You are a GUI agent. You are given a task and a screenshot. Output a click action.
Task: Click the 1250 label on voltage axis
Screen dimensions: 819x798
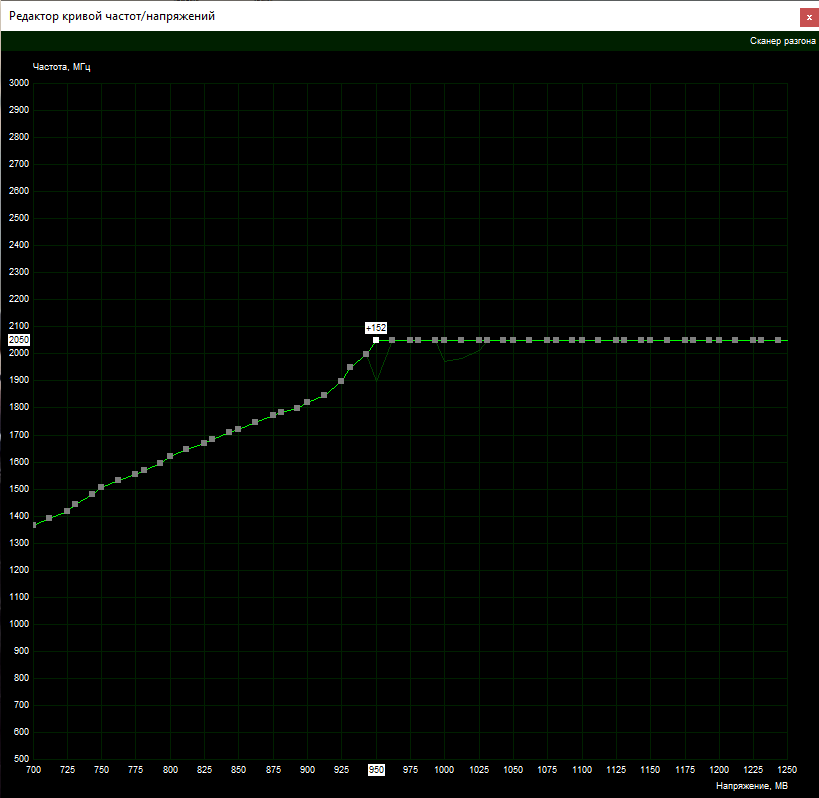point(787,770)
